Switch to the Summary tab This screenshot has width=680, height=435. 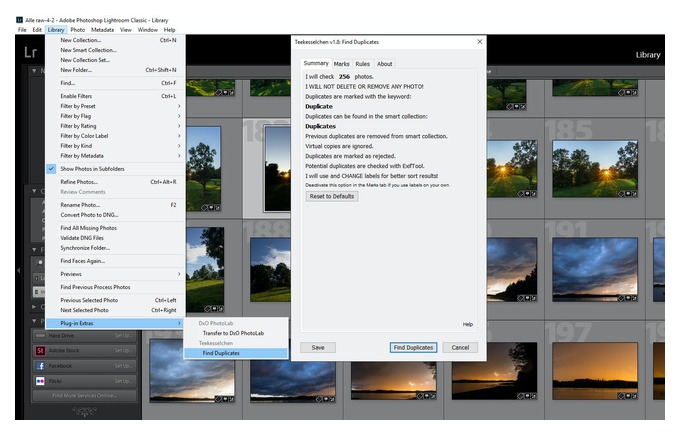pos(316,63)
